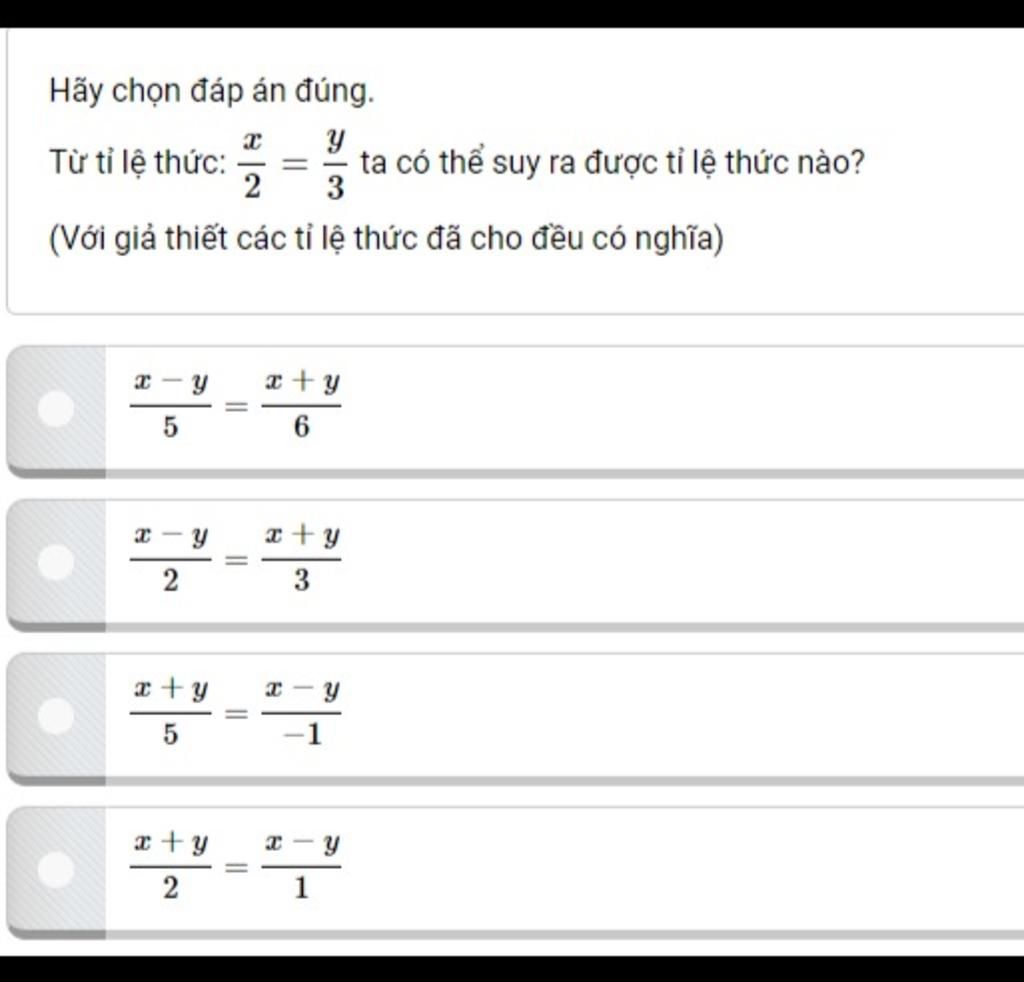Select the radio button for (x−y)/2 = (x+y)/3

coord(56,562)
